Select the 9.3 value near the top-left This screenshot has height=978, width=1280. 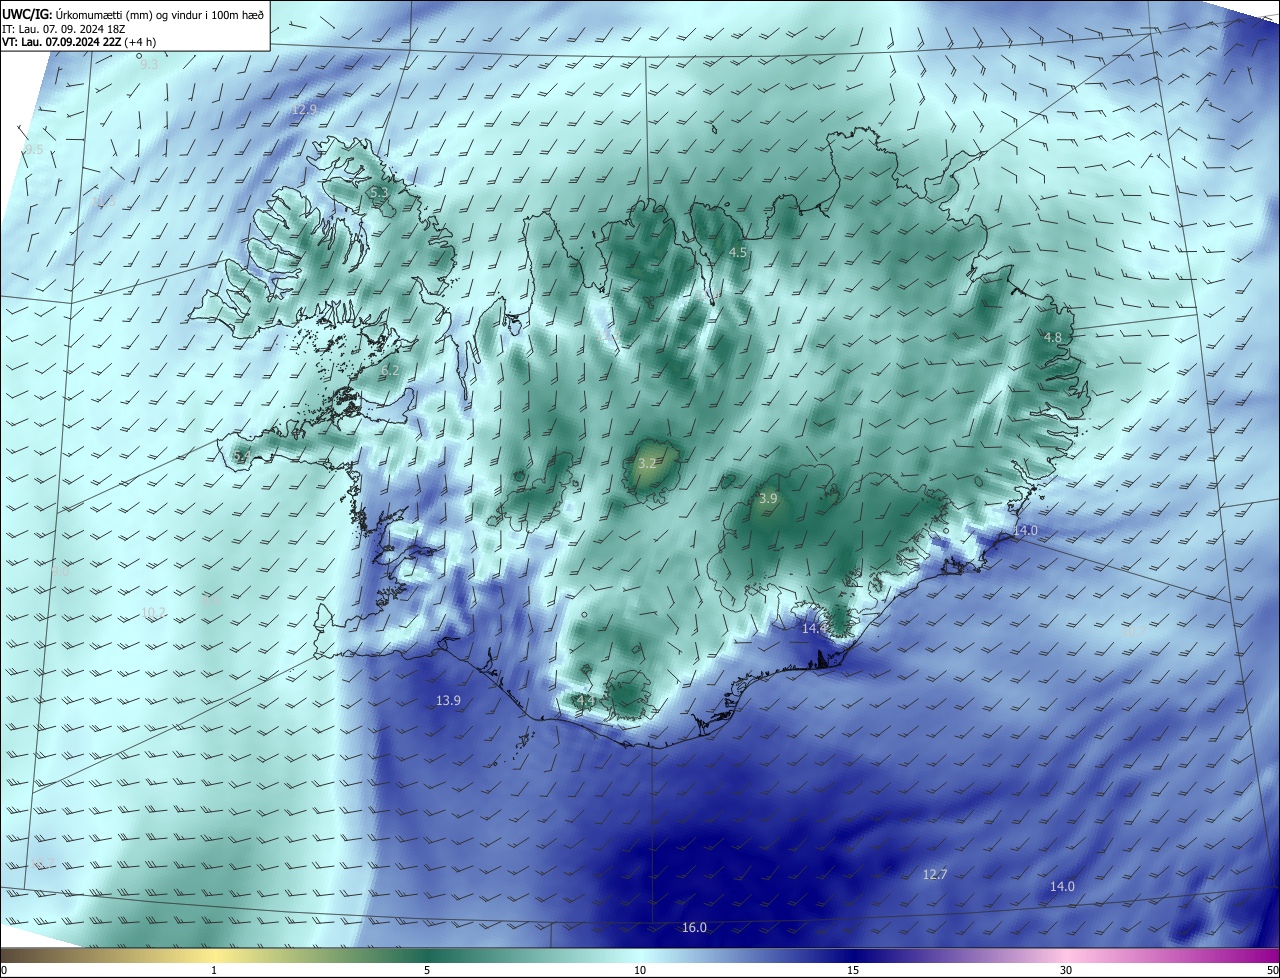tap(149, 65)
